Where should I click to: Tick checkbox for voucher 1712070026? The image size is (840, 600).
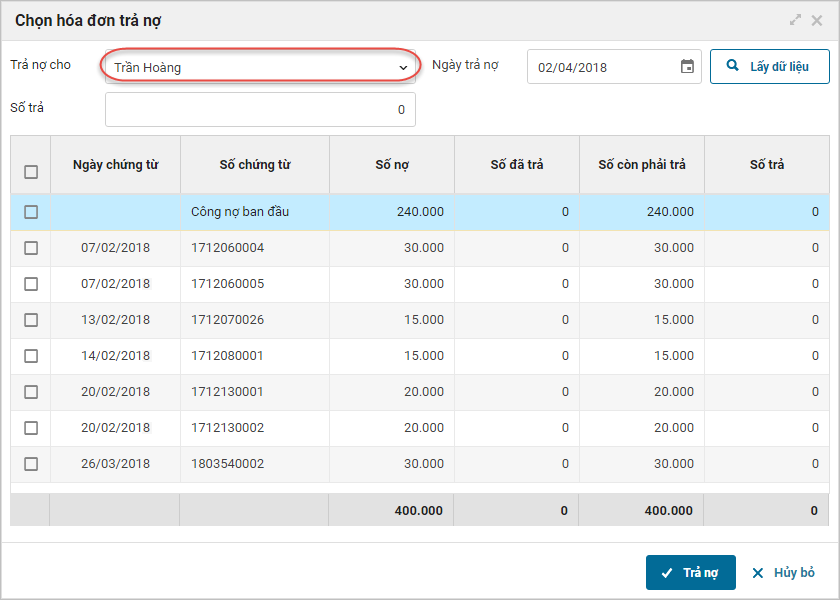point(31,320)
